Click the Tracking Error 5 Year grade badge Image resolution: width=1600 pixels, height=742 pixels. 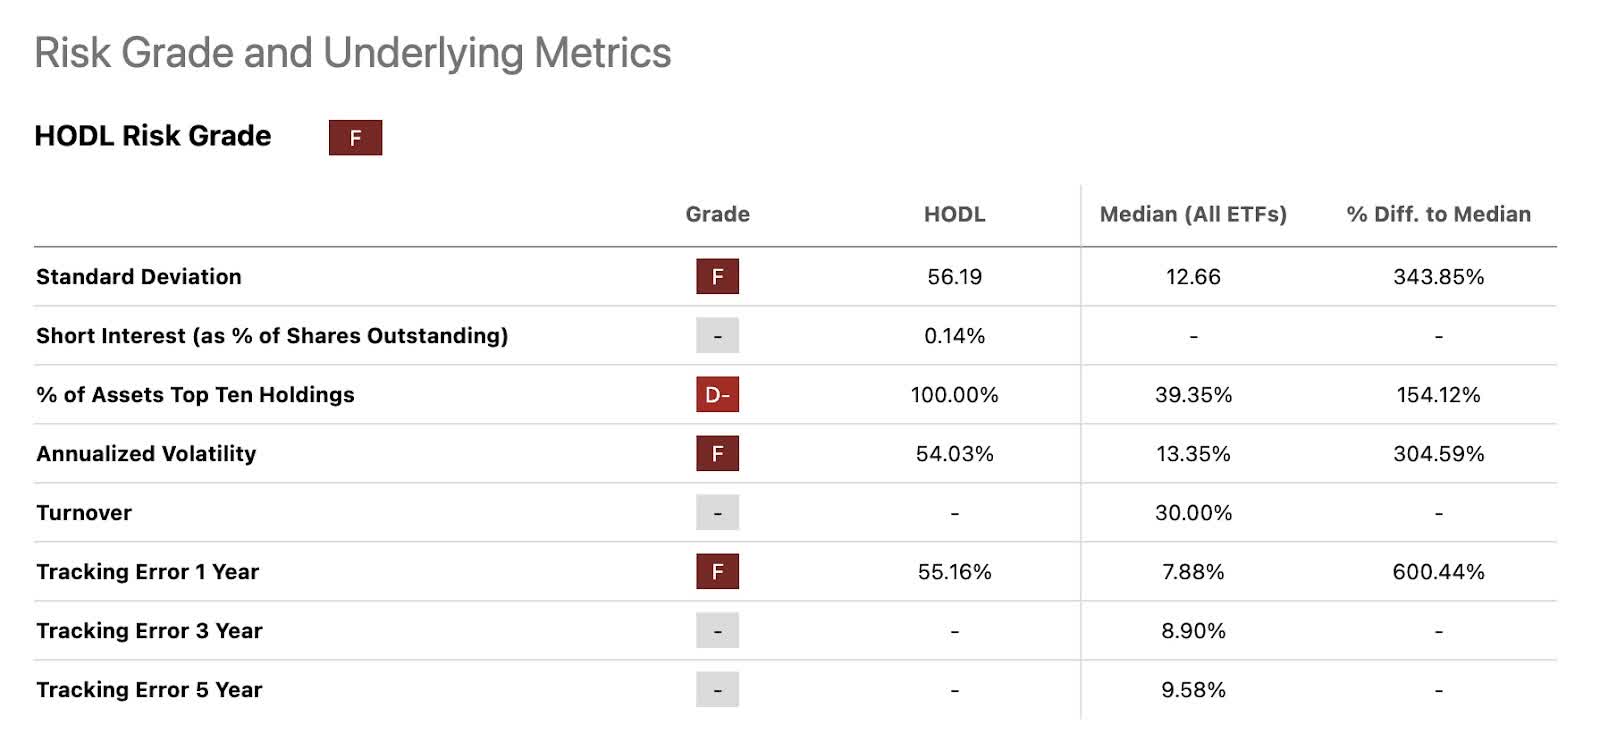(717, 690)
